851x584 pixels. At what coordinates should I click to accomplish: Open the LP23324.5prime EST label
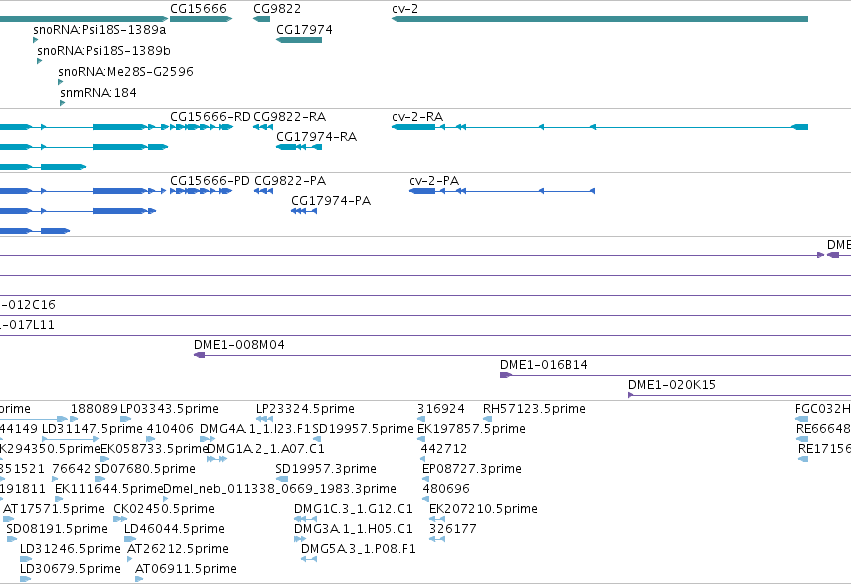[305, 409]
